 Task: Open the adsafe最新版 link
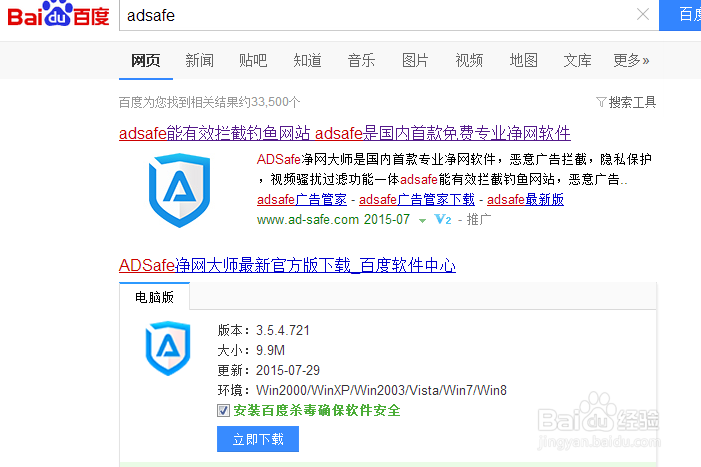tap(525, 199)
